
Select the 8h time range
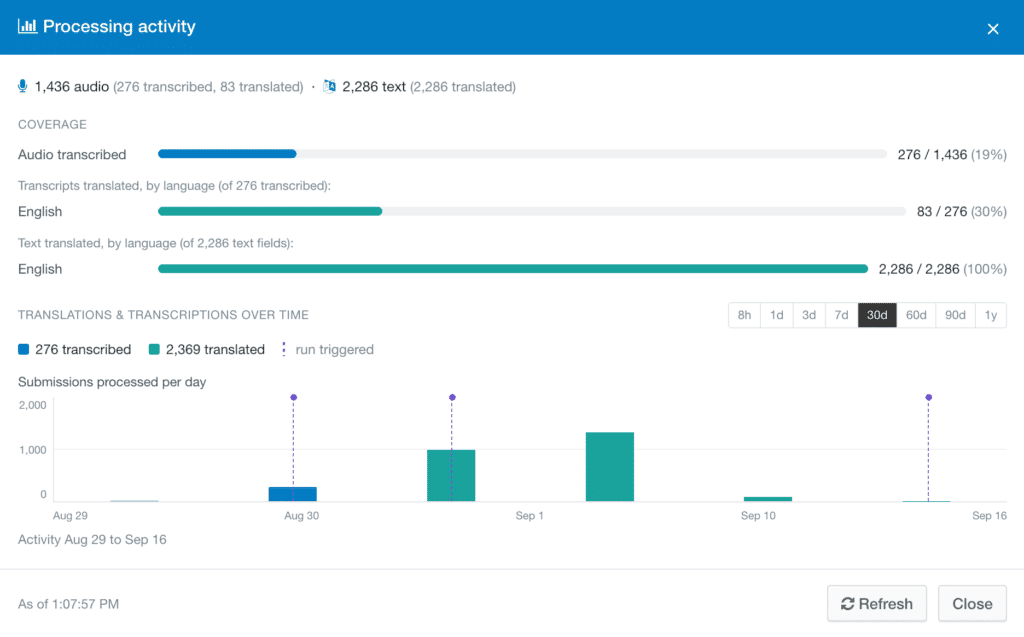coord(744,315)
